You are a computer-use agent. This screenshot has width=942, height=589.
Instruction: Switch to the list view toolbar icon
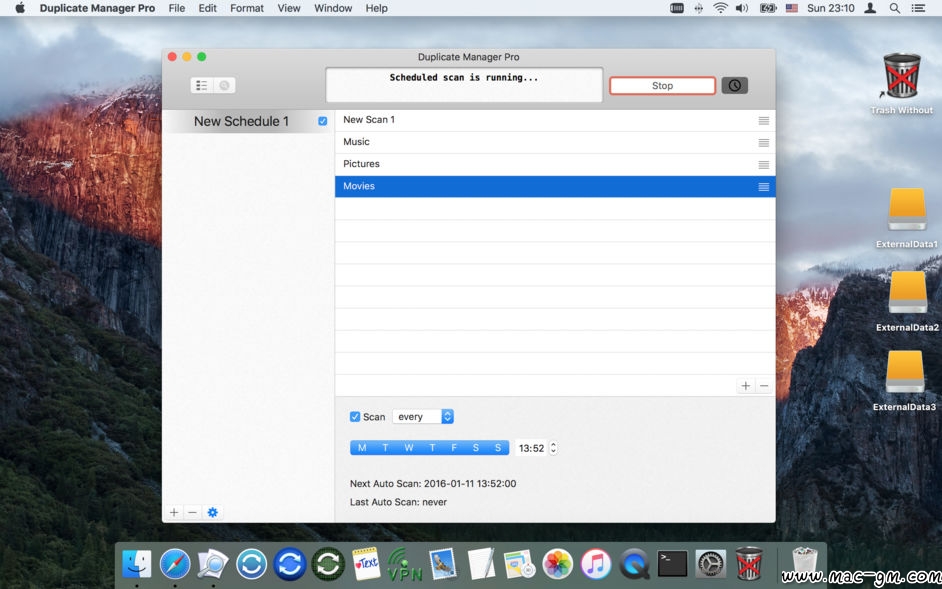(x=202, y=85)
